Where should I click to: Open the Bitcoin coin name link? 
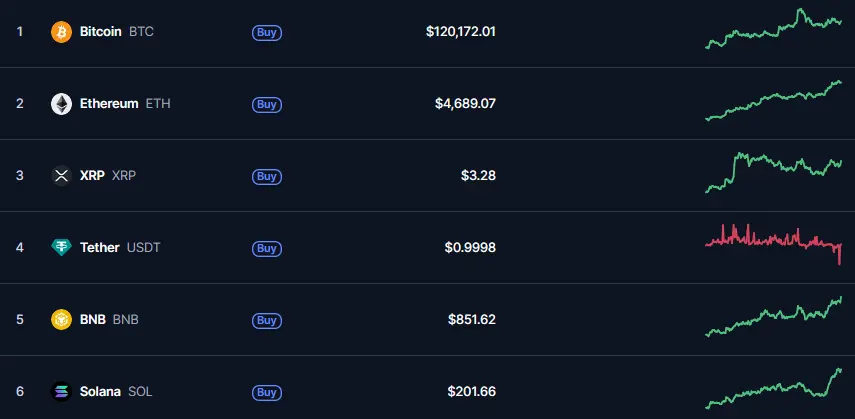pyautogui.click(x=100, y=32)
